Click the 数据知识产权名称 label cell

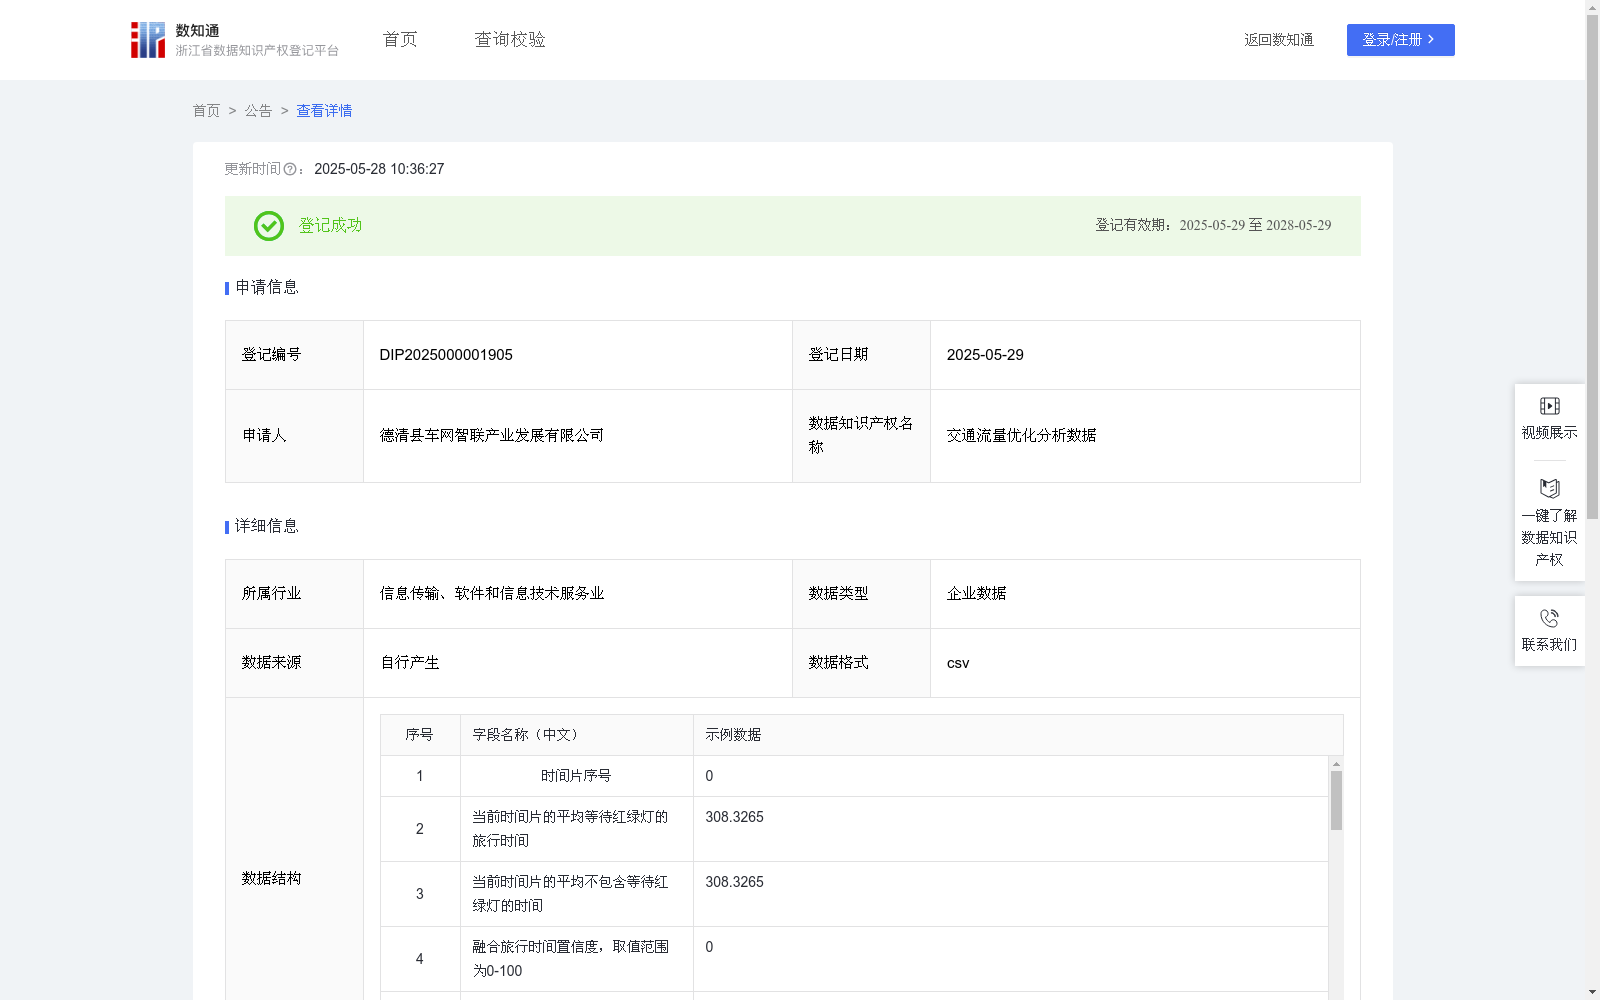point(861,436)
